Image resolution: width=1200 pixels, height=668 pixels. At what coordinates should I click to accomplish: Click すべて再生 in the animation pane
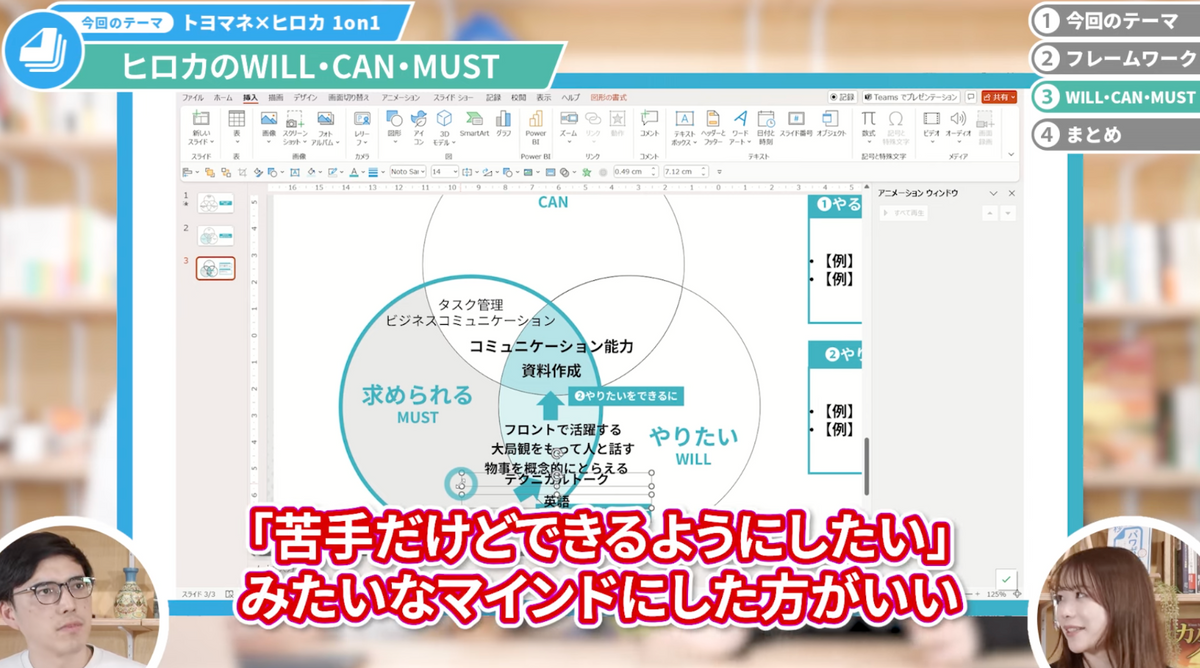(904, 213)
